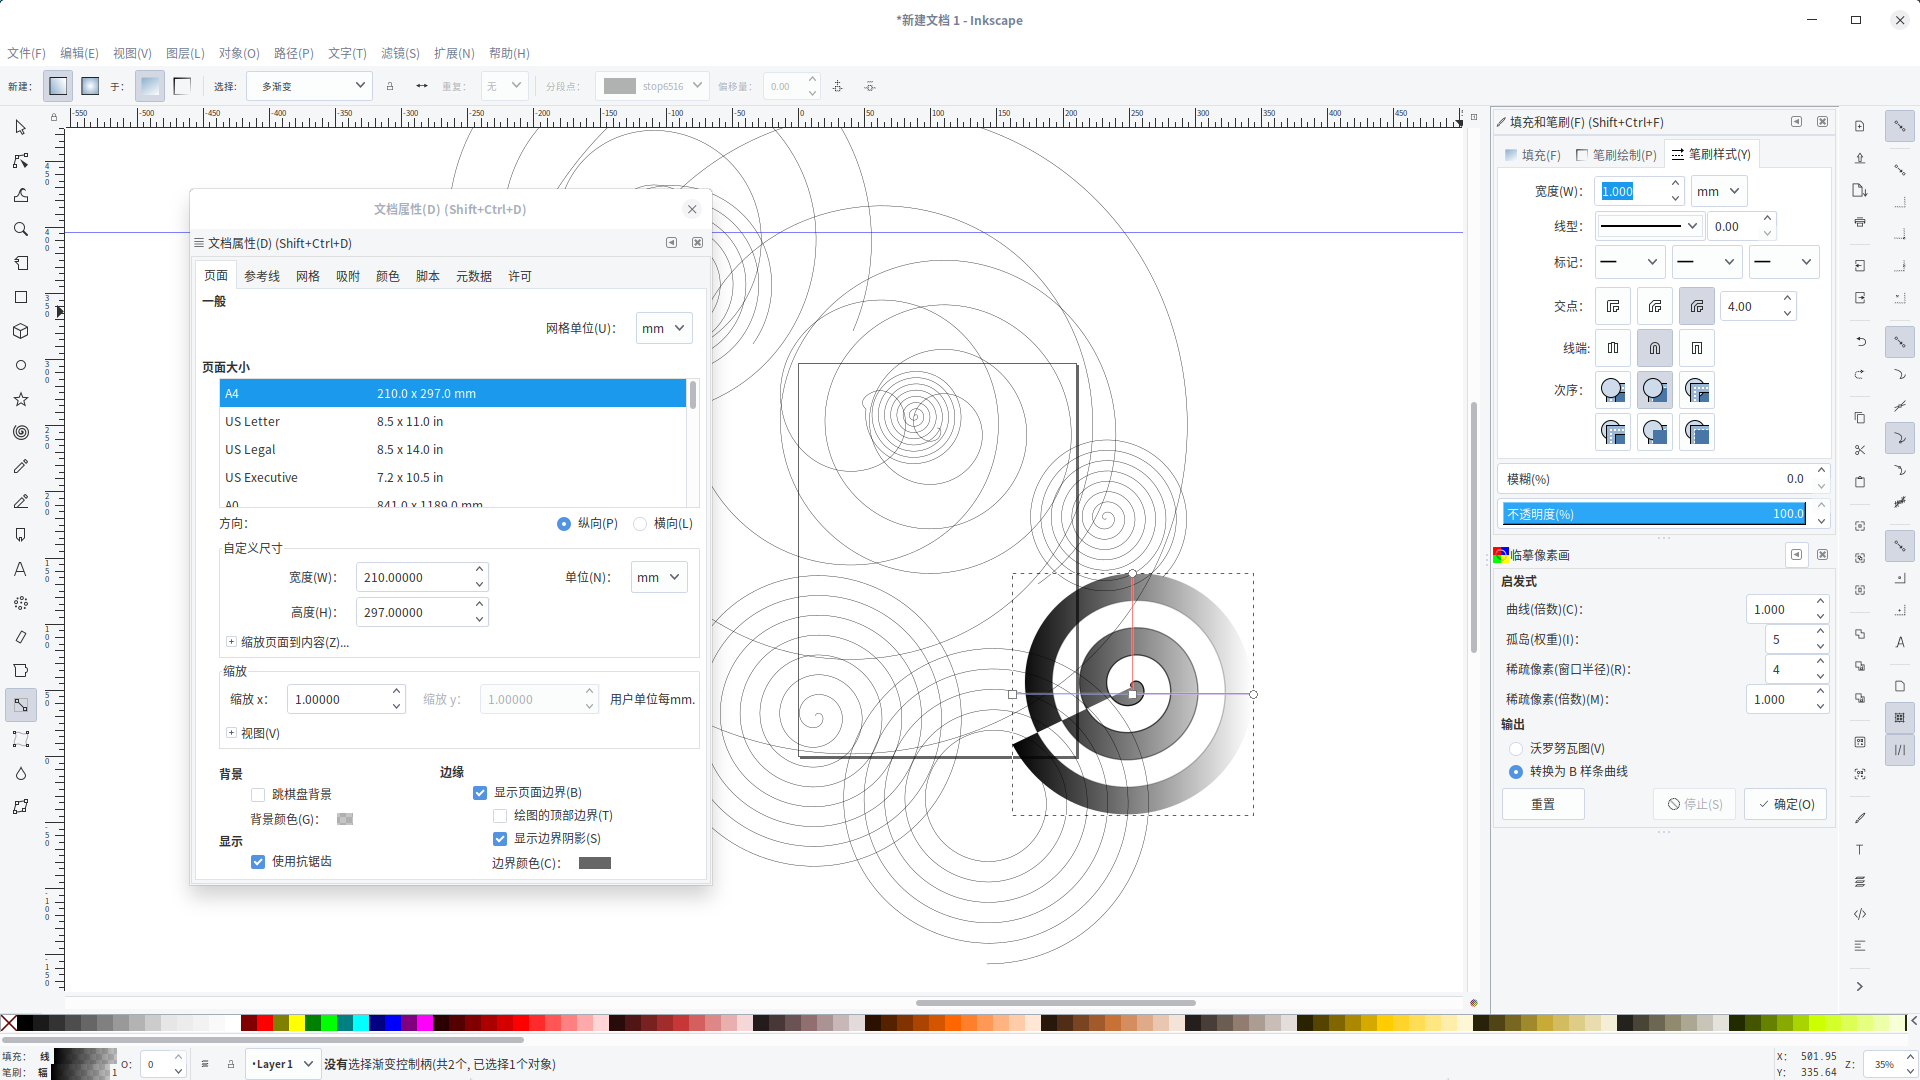This screenshot has height=1080, width=1920.
Task: Select the landscape orientation radio button
Action: point(640,524)
